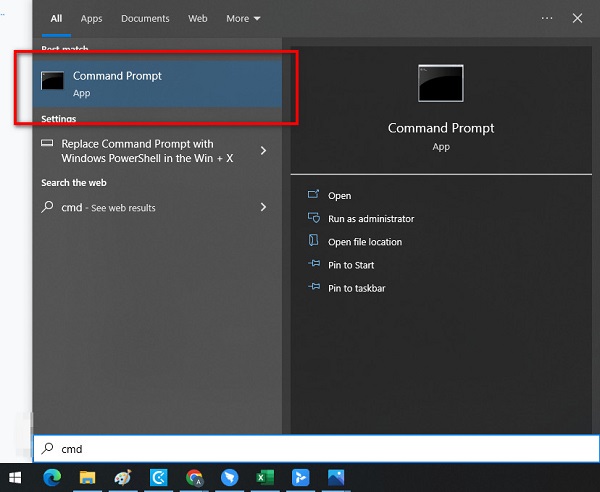
Task: Open the Windows Start button
Action: (x=15, y=477)
